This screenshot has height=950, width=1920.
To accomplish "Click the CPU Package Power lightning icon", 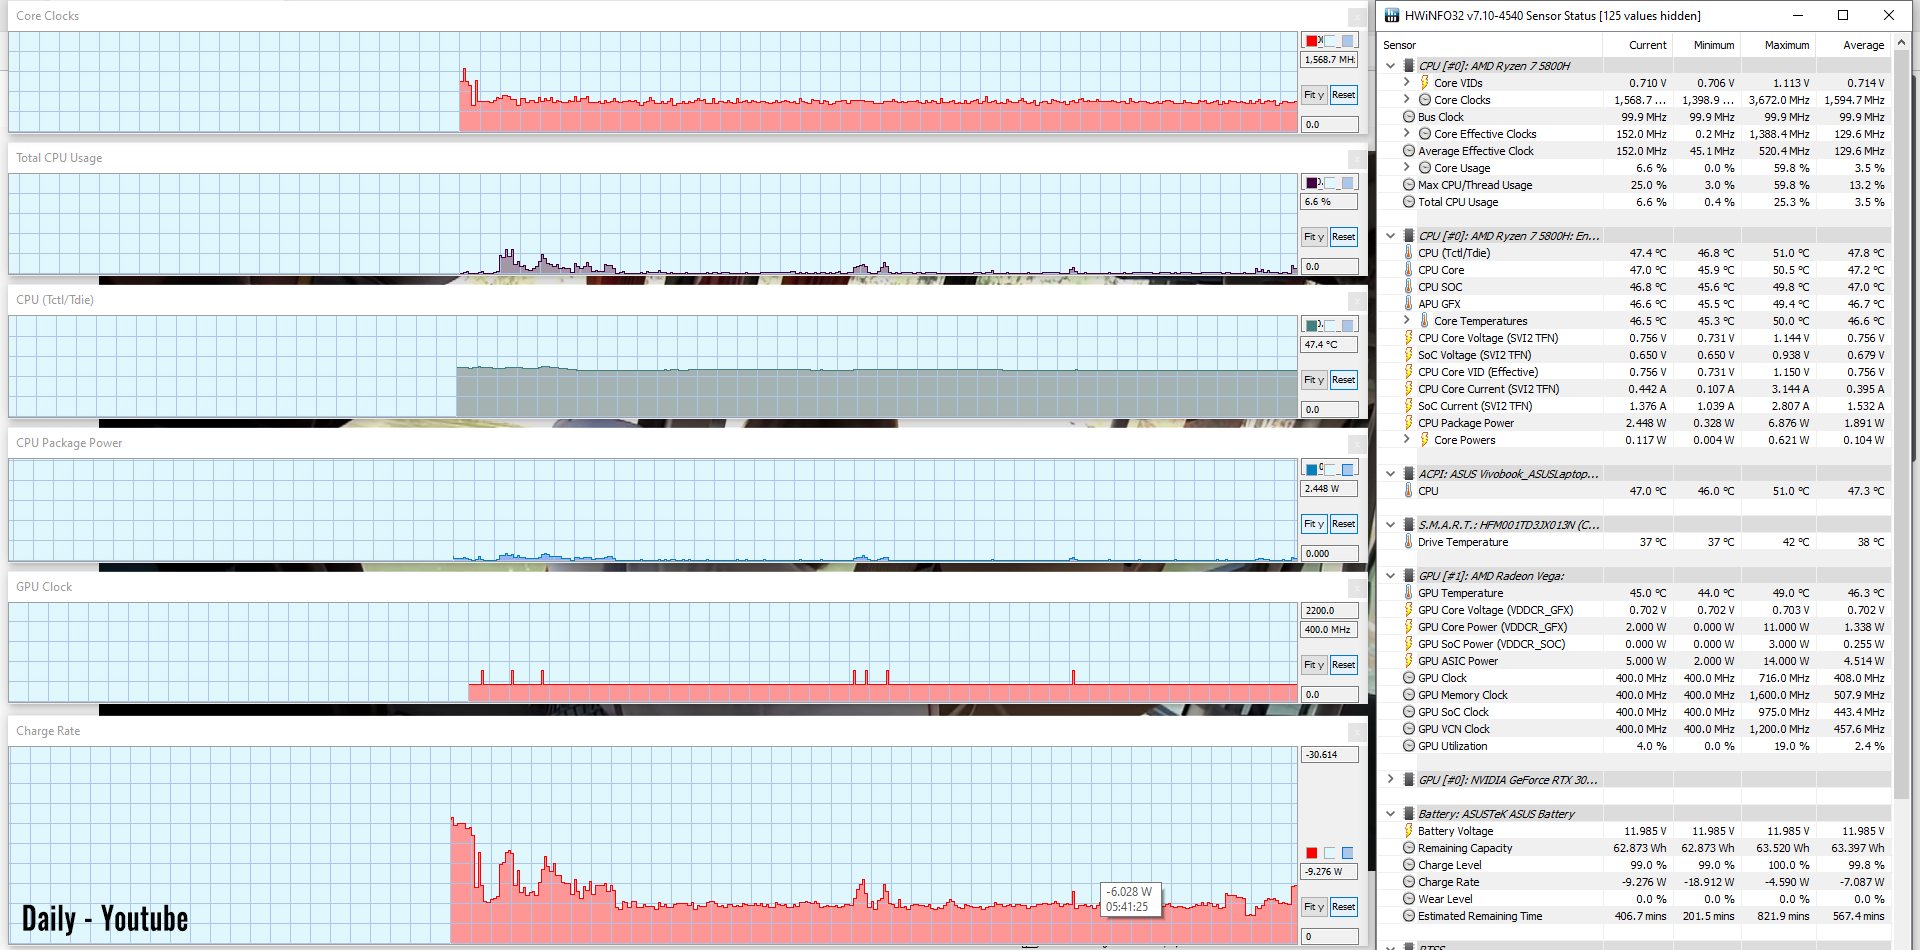I will tap(1409, 423).
